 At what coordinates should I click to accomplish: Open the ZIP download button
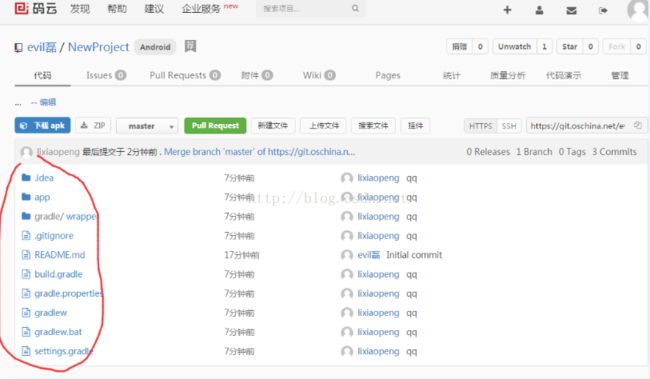[x=93, y=125]
